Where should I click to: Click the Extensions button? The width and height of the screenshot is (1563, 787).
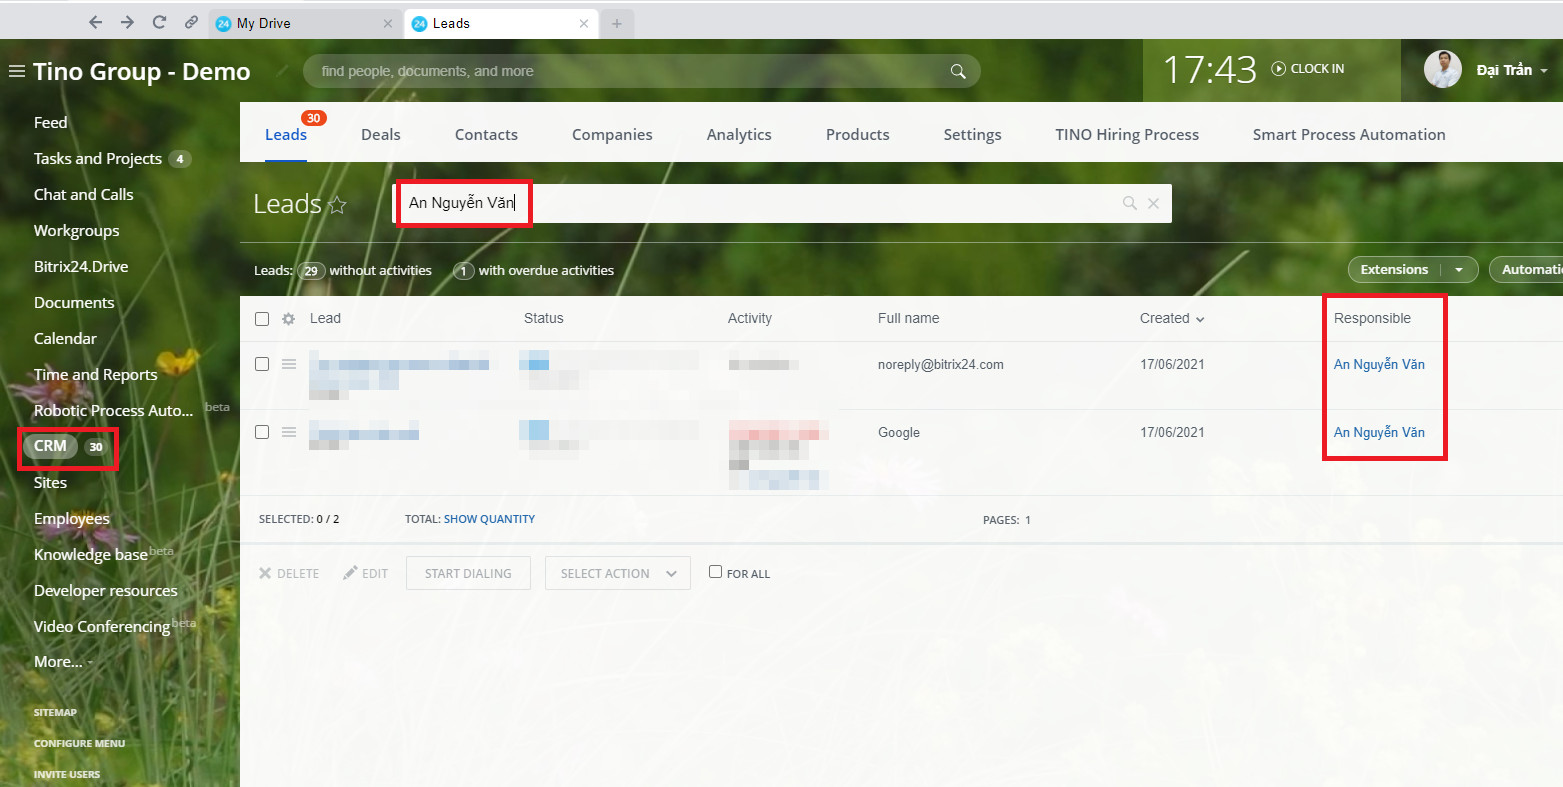[1394, 270]
